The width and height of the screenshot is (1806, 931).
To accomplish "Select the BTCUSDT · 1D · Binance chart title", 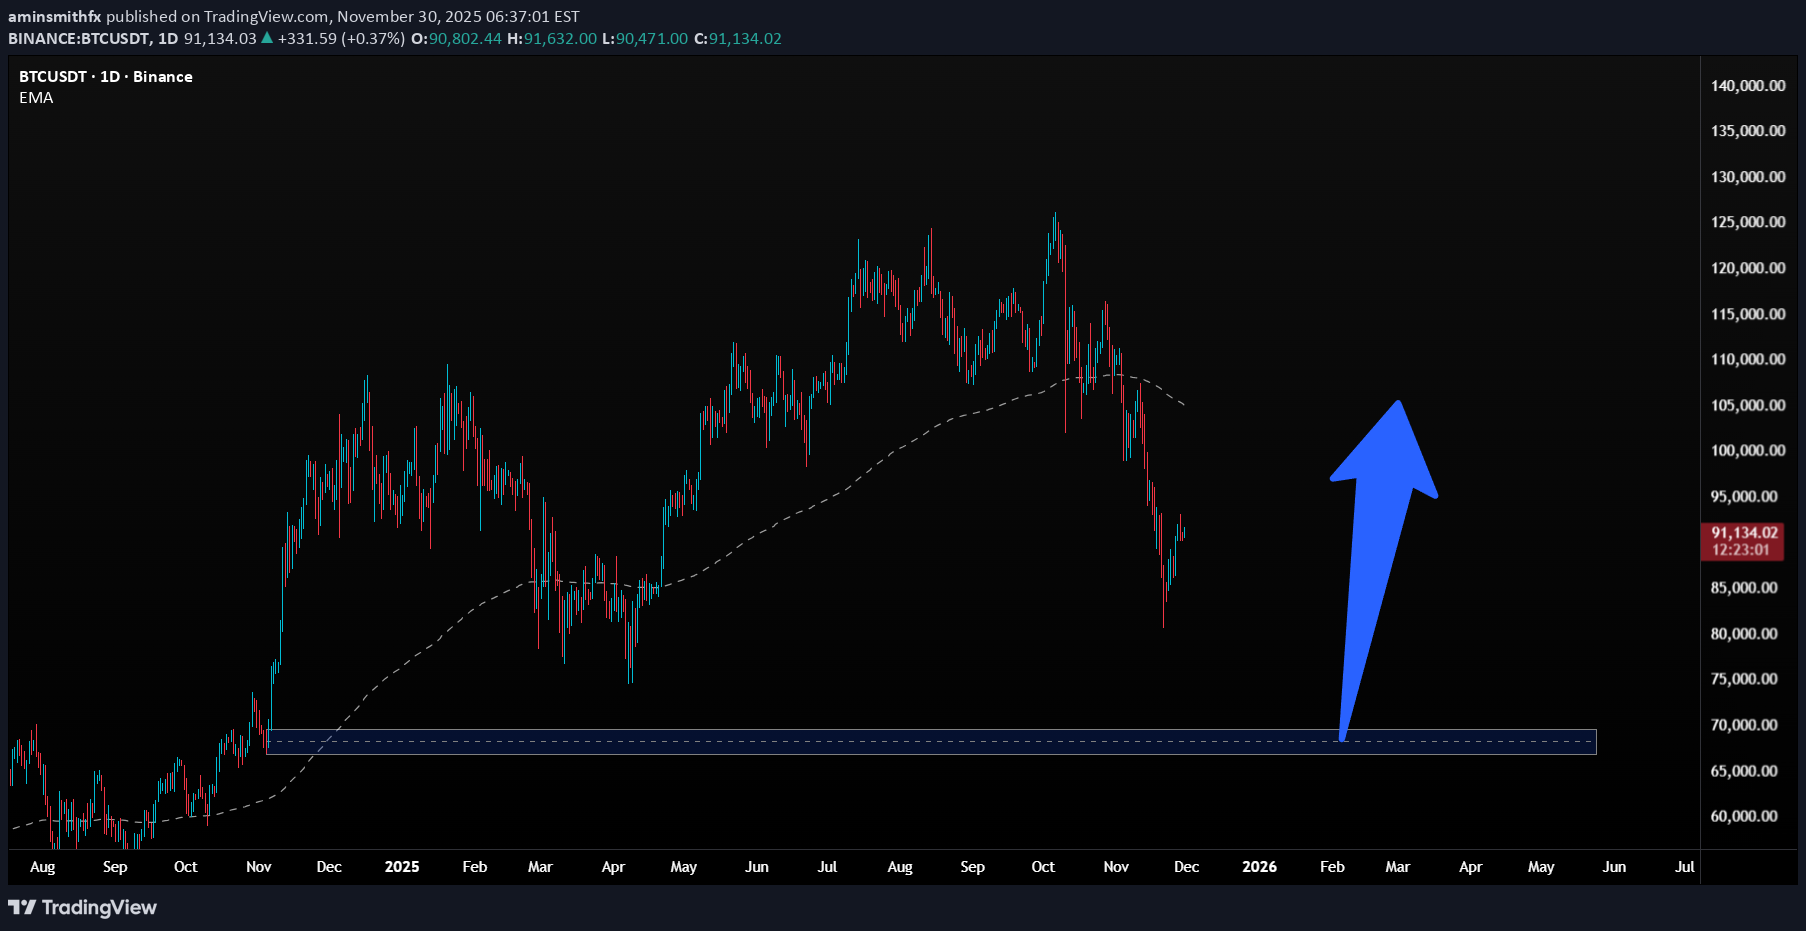I will (105, 77).
